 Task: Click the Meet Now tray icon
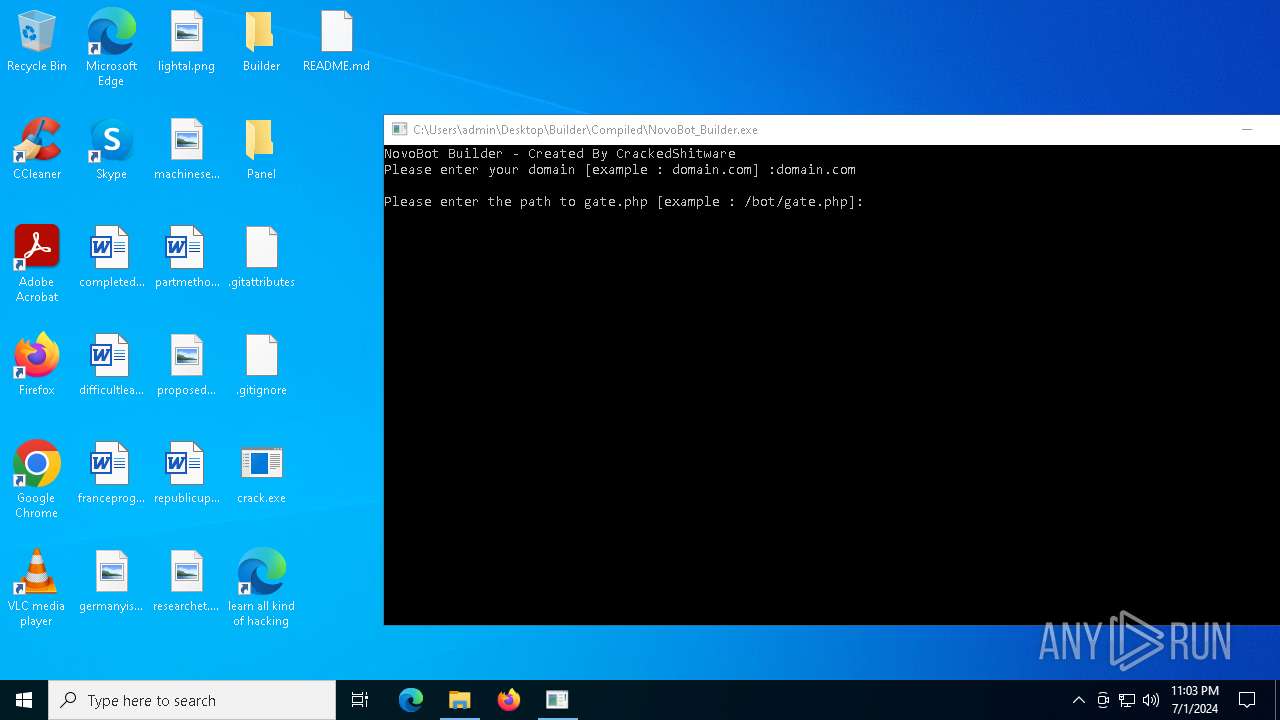point(1103,700)
